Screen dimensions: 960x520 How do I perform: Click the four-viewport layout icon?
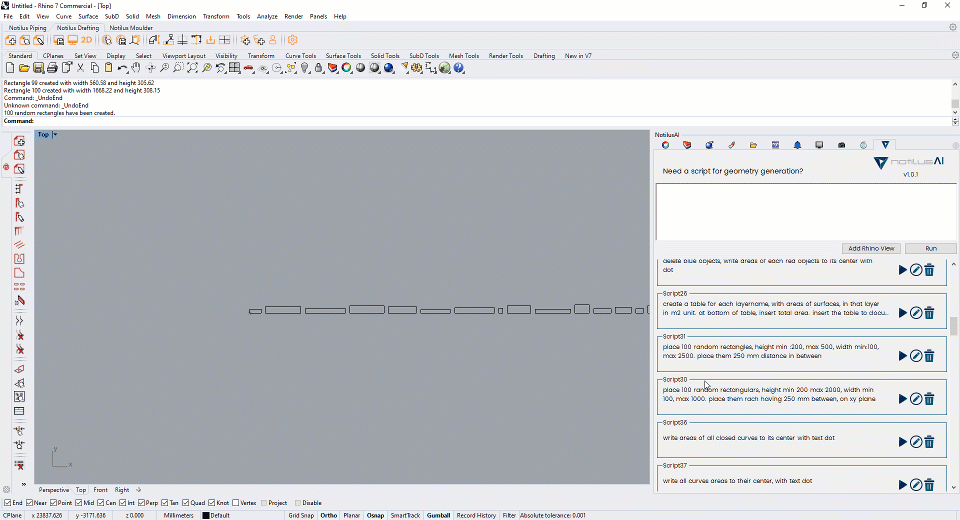234,68
